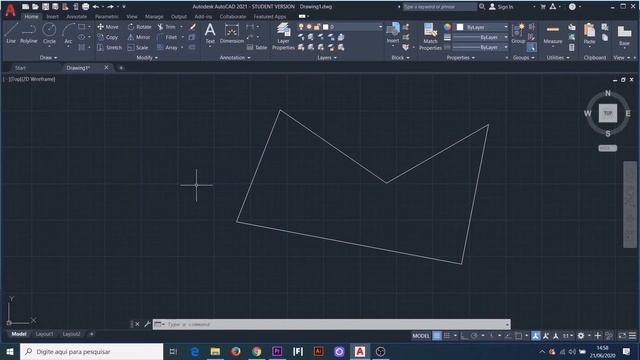Switch to the Start file tab
The width and height of the screenshot is (640, 360).
pyautogui.click(x=20, y=68)
